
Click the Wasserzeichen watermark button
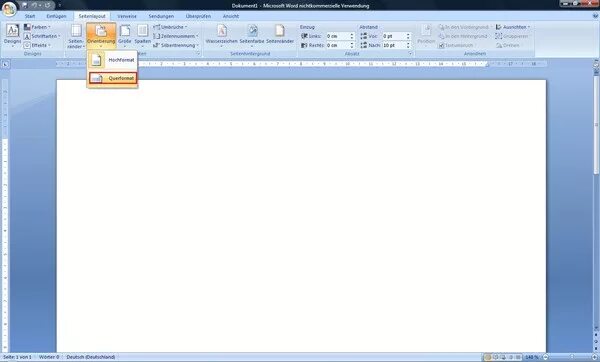click(222, 35)
